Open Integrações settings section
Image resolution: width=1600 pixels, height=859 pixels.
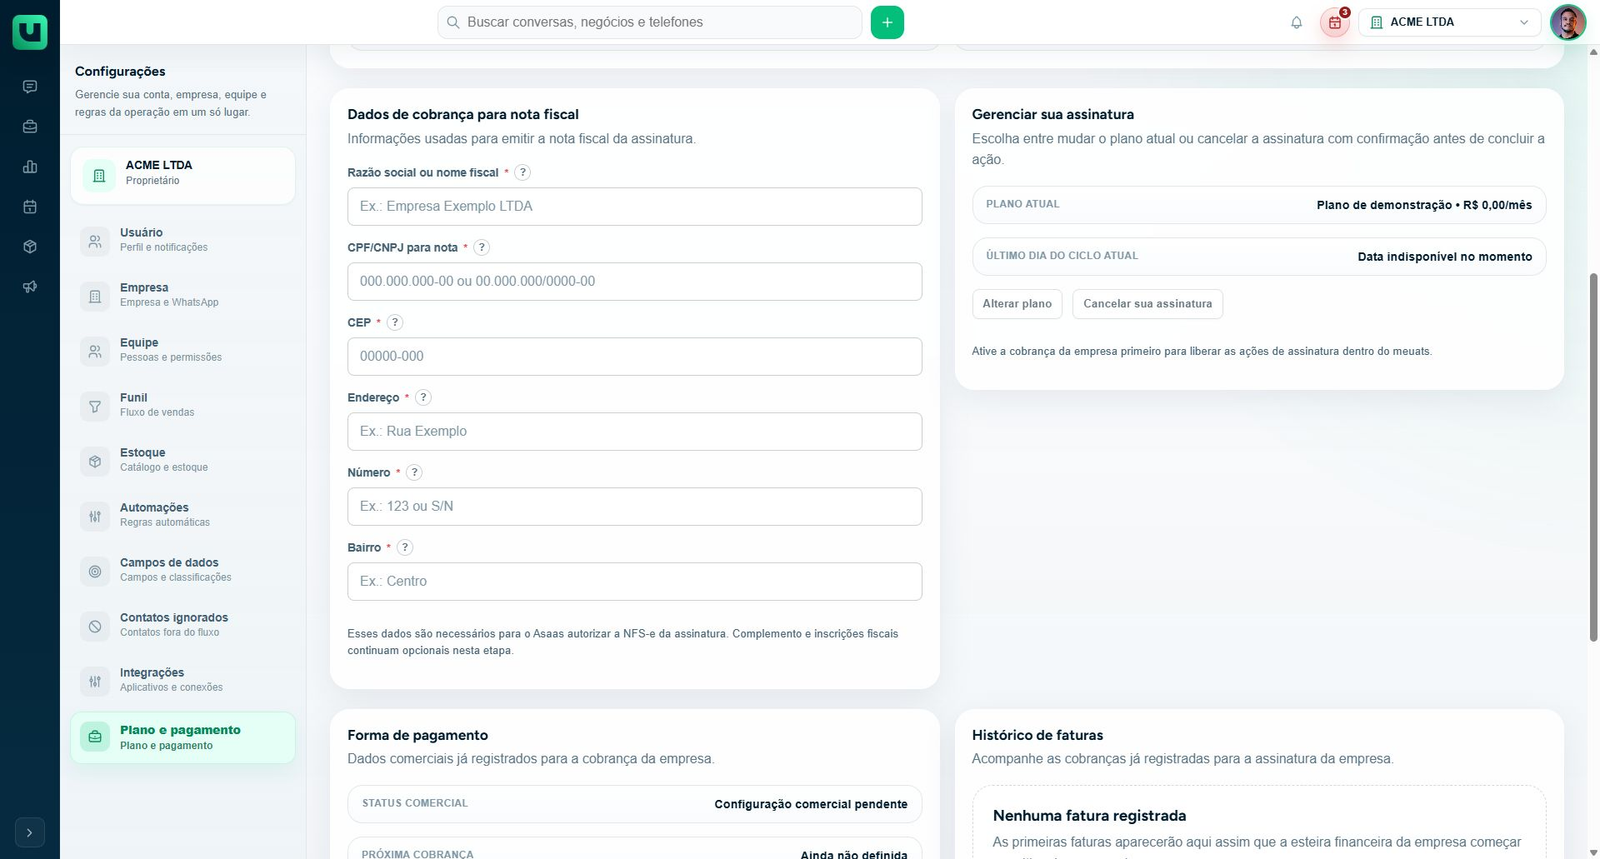click(183, 680)
